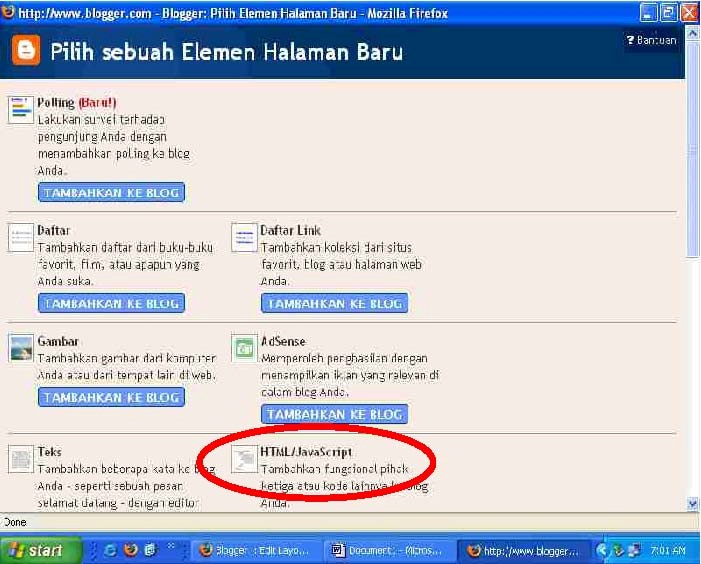Screen dimensions: 701x564
Task: Select the AdSense heading
Action: pos(283,341)
